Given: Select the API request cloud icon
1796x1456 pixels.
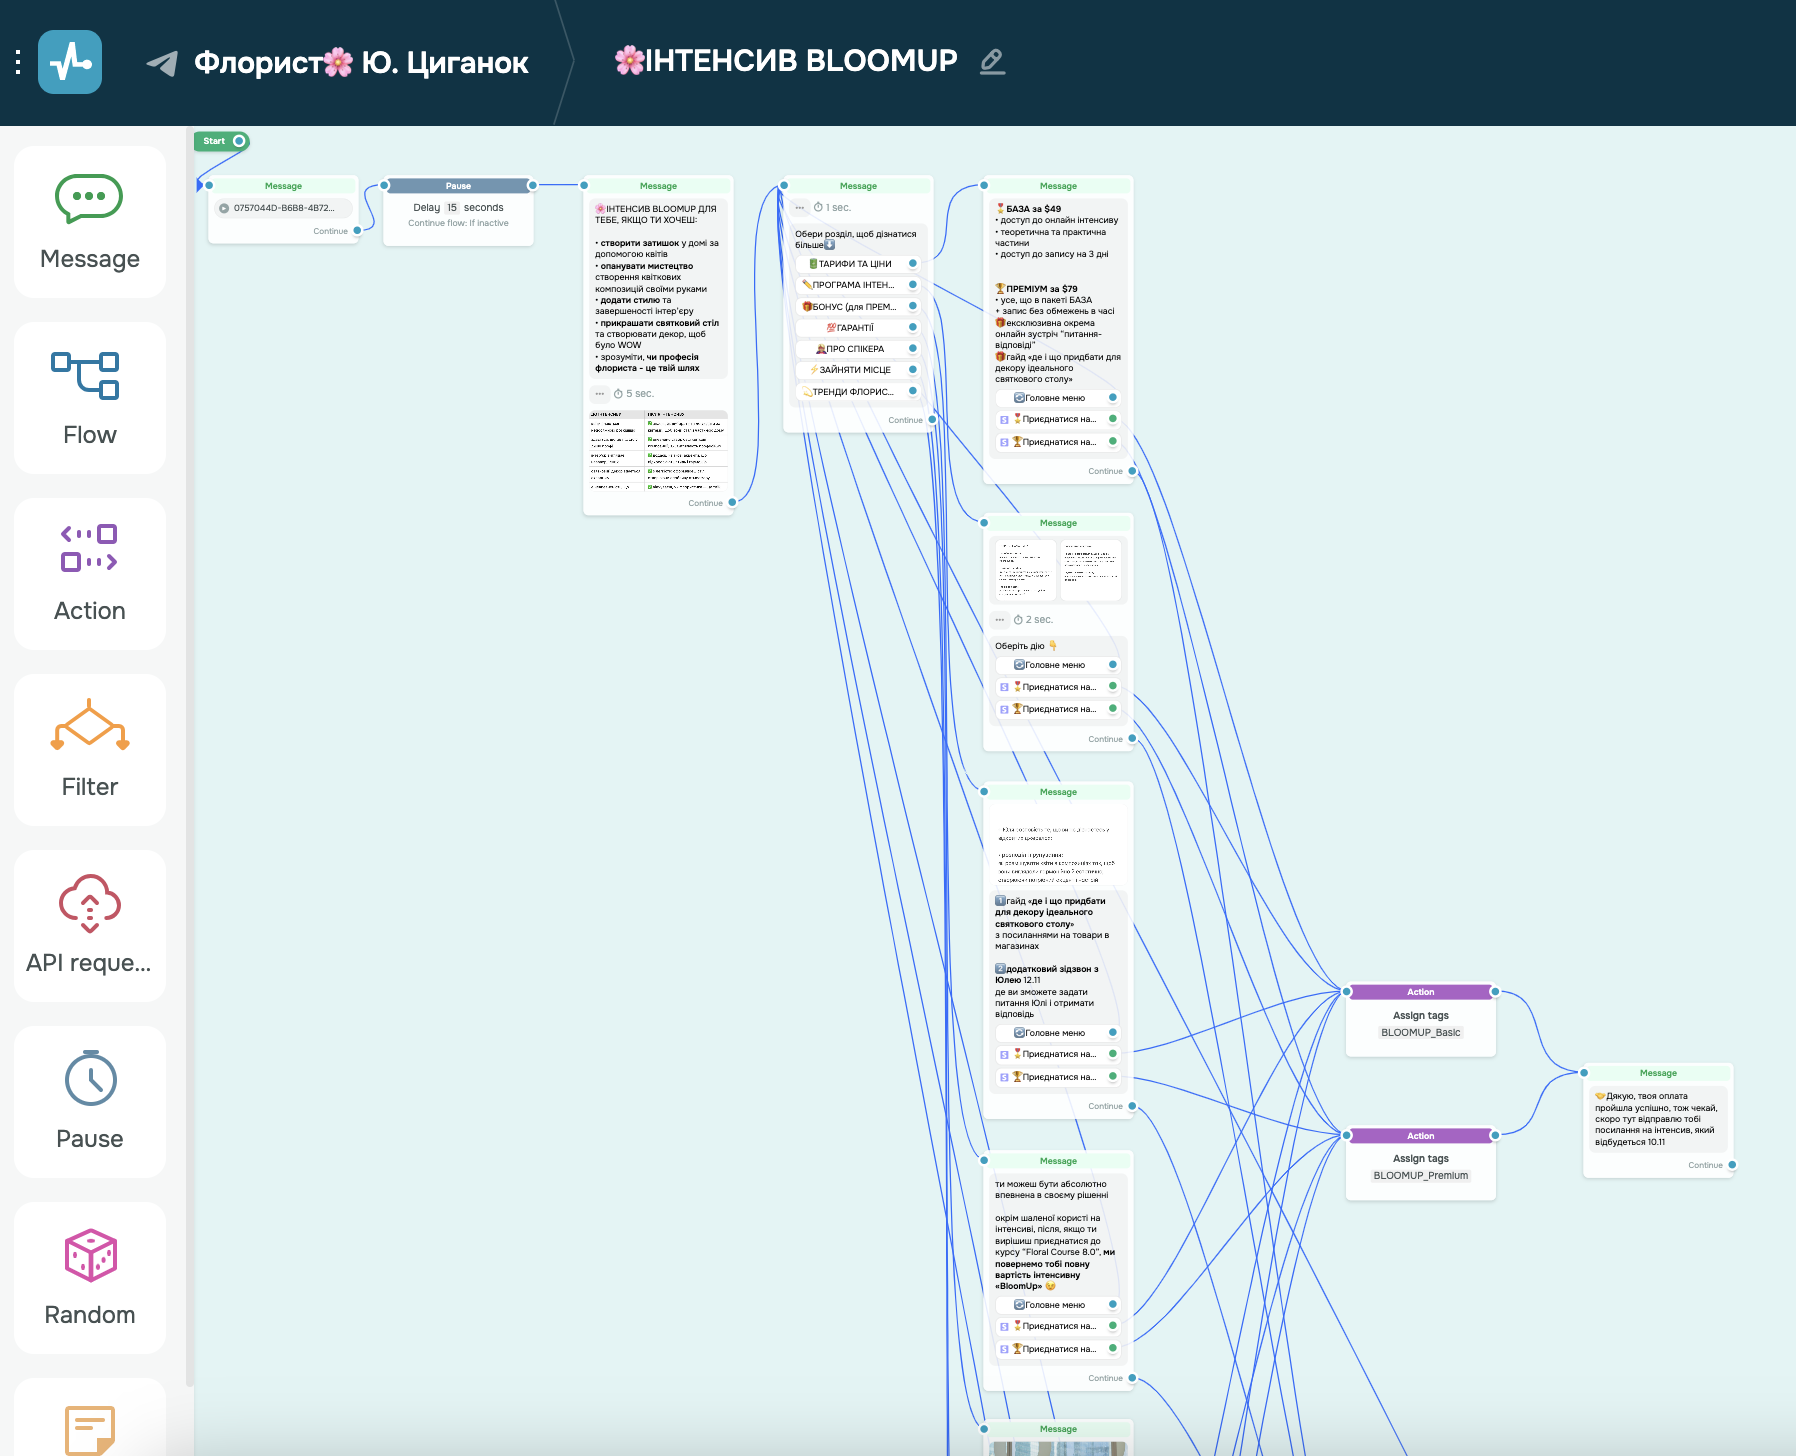Looking at the screenshot, I should [90, 902].
